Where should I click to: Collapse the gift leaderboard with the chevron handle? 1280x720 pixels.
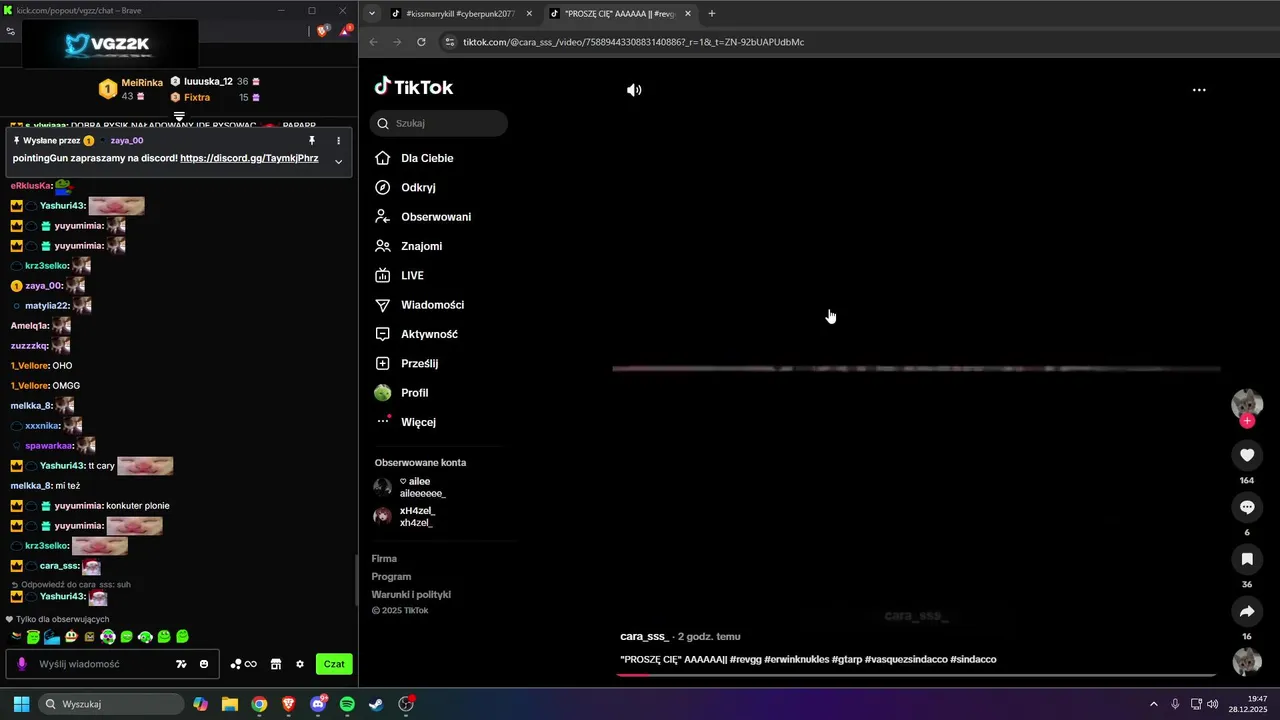(179, 116)
